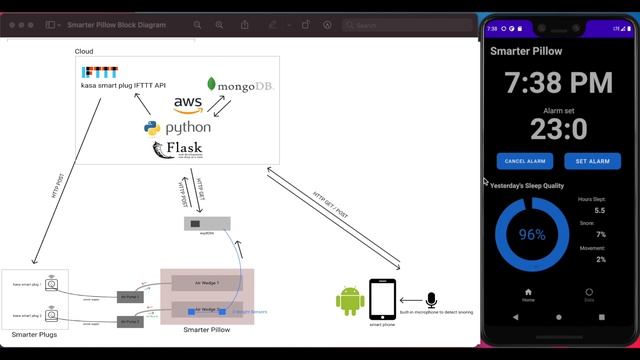Click the Cloud label above the box

[84, 51]
